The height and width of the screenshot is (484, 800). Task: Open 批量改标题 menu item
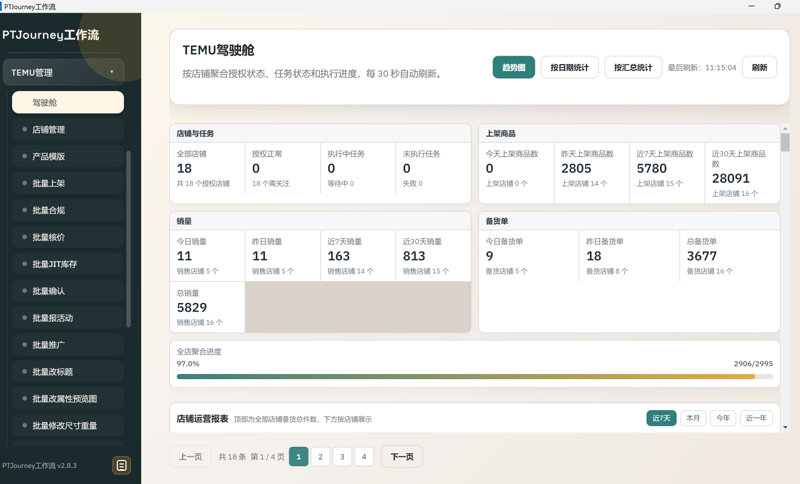[x=68, y=372]
